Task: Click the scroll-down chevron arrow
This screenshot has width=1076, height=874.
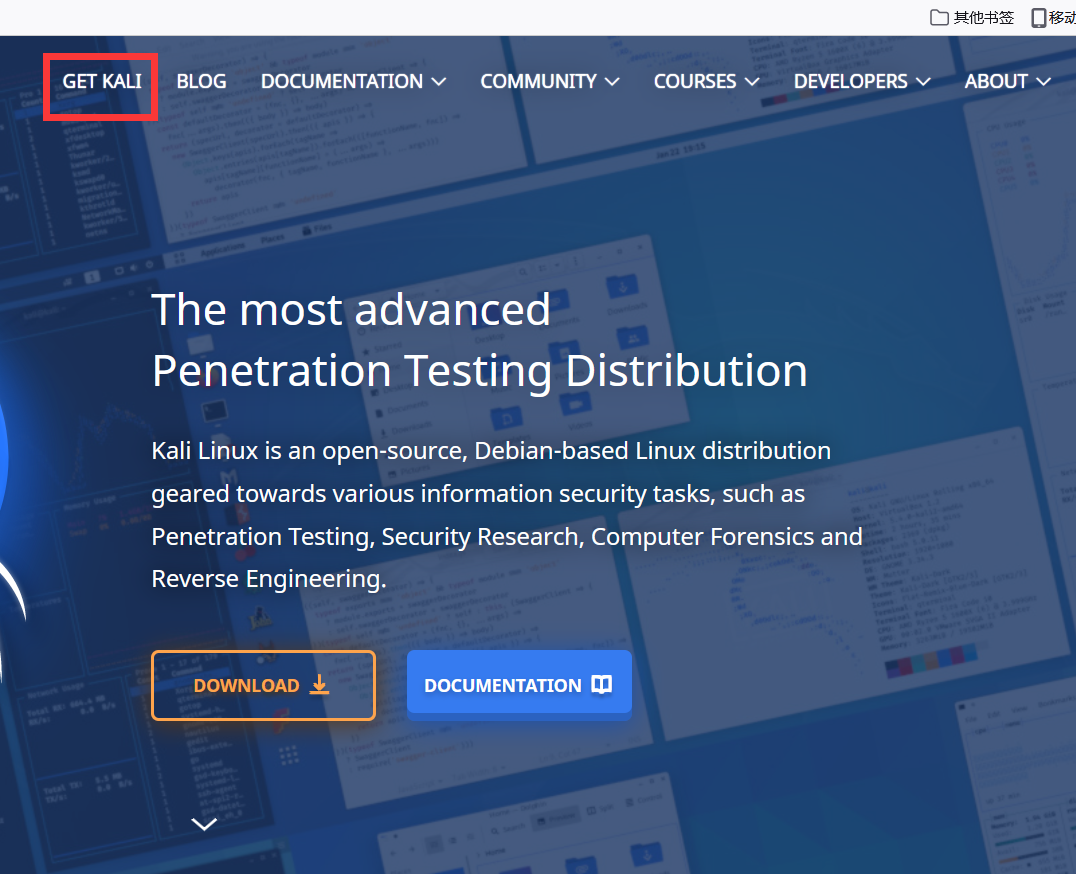Action: (204, 823)
